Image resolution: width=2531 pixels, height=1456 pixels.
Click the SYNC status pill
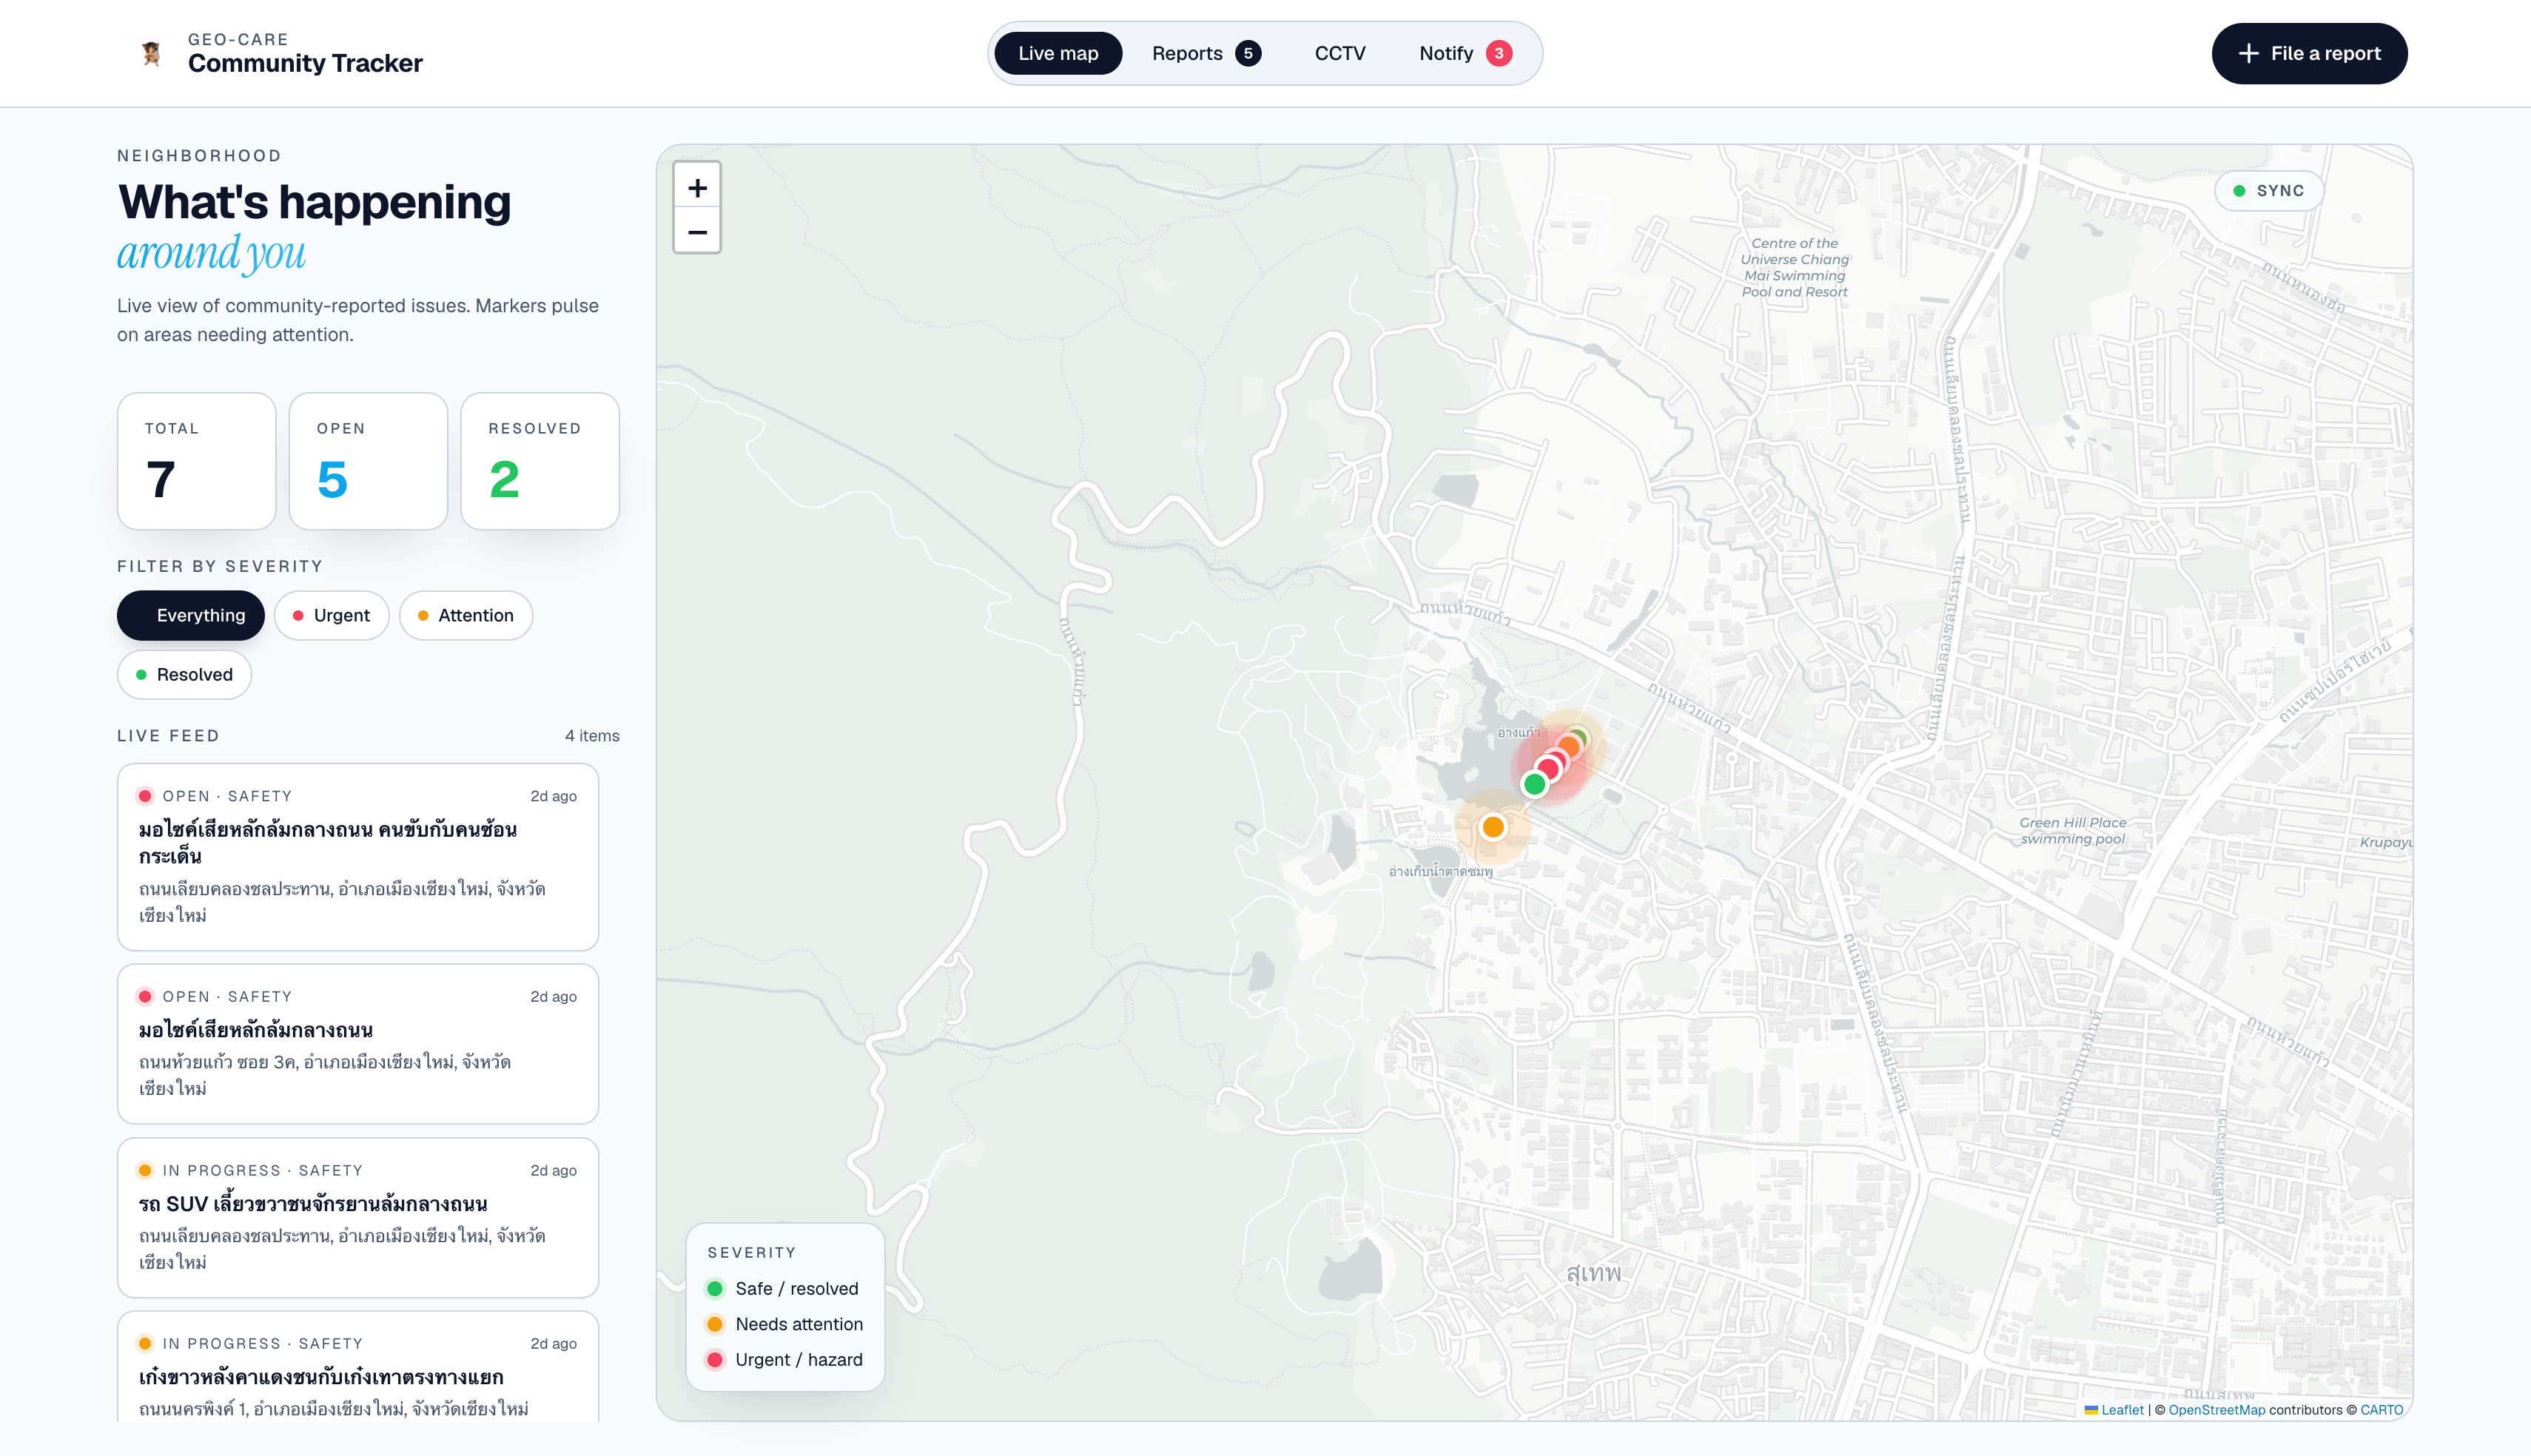(x=2269, y=191)
